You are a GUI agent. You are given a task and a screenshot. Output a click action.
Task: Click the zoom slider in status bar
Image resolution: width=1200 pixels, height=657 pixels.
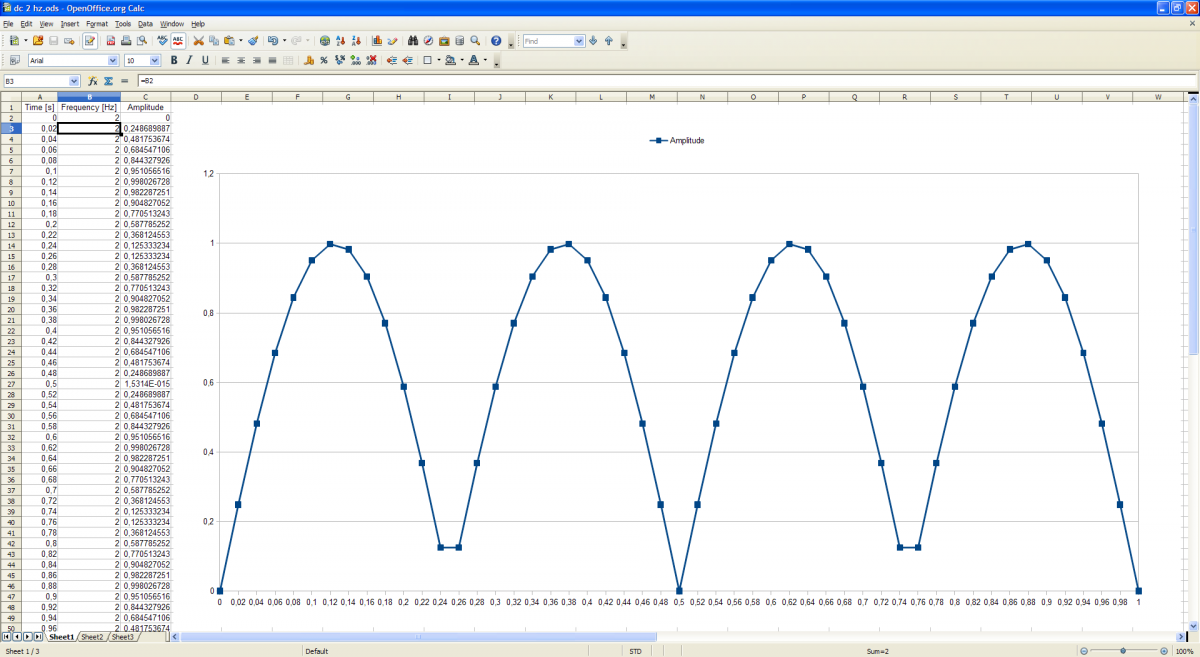1124,651
